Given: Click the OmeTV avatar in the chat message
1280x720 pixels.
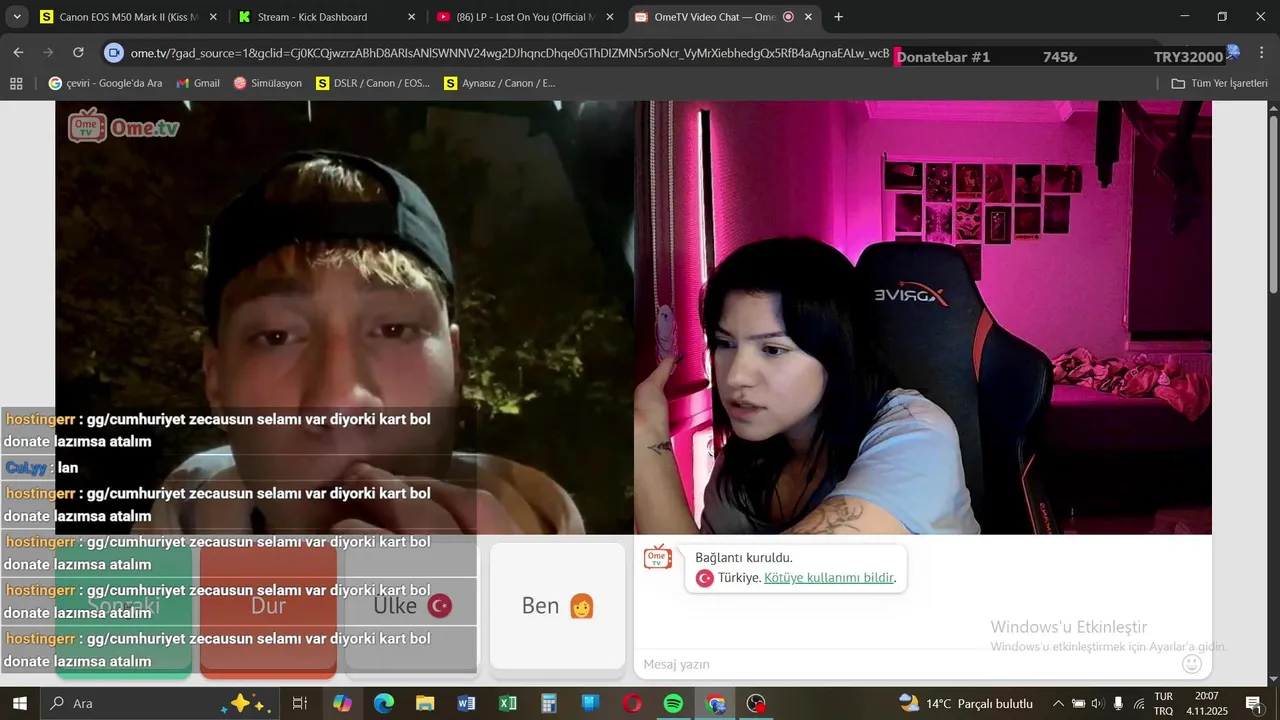Looking at the screenshot, I should click(x=657, y=557).
